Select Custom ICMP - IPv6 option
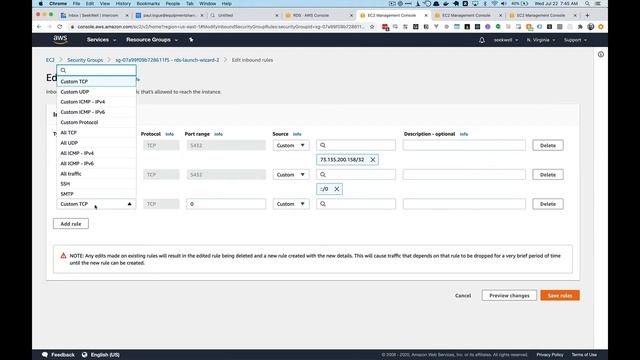The height and width of the screenshot is (360, 640). tap(96, 112)
